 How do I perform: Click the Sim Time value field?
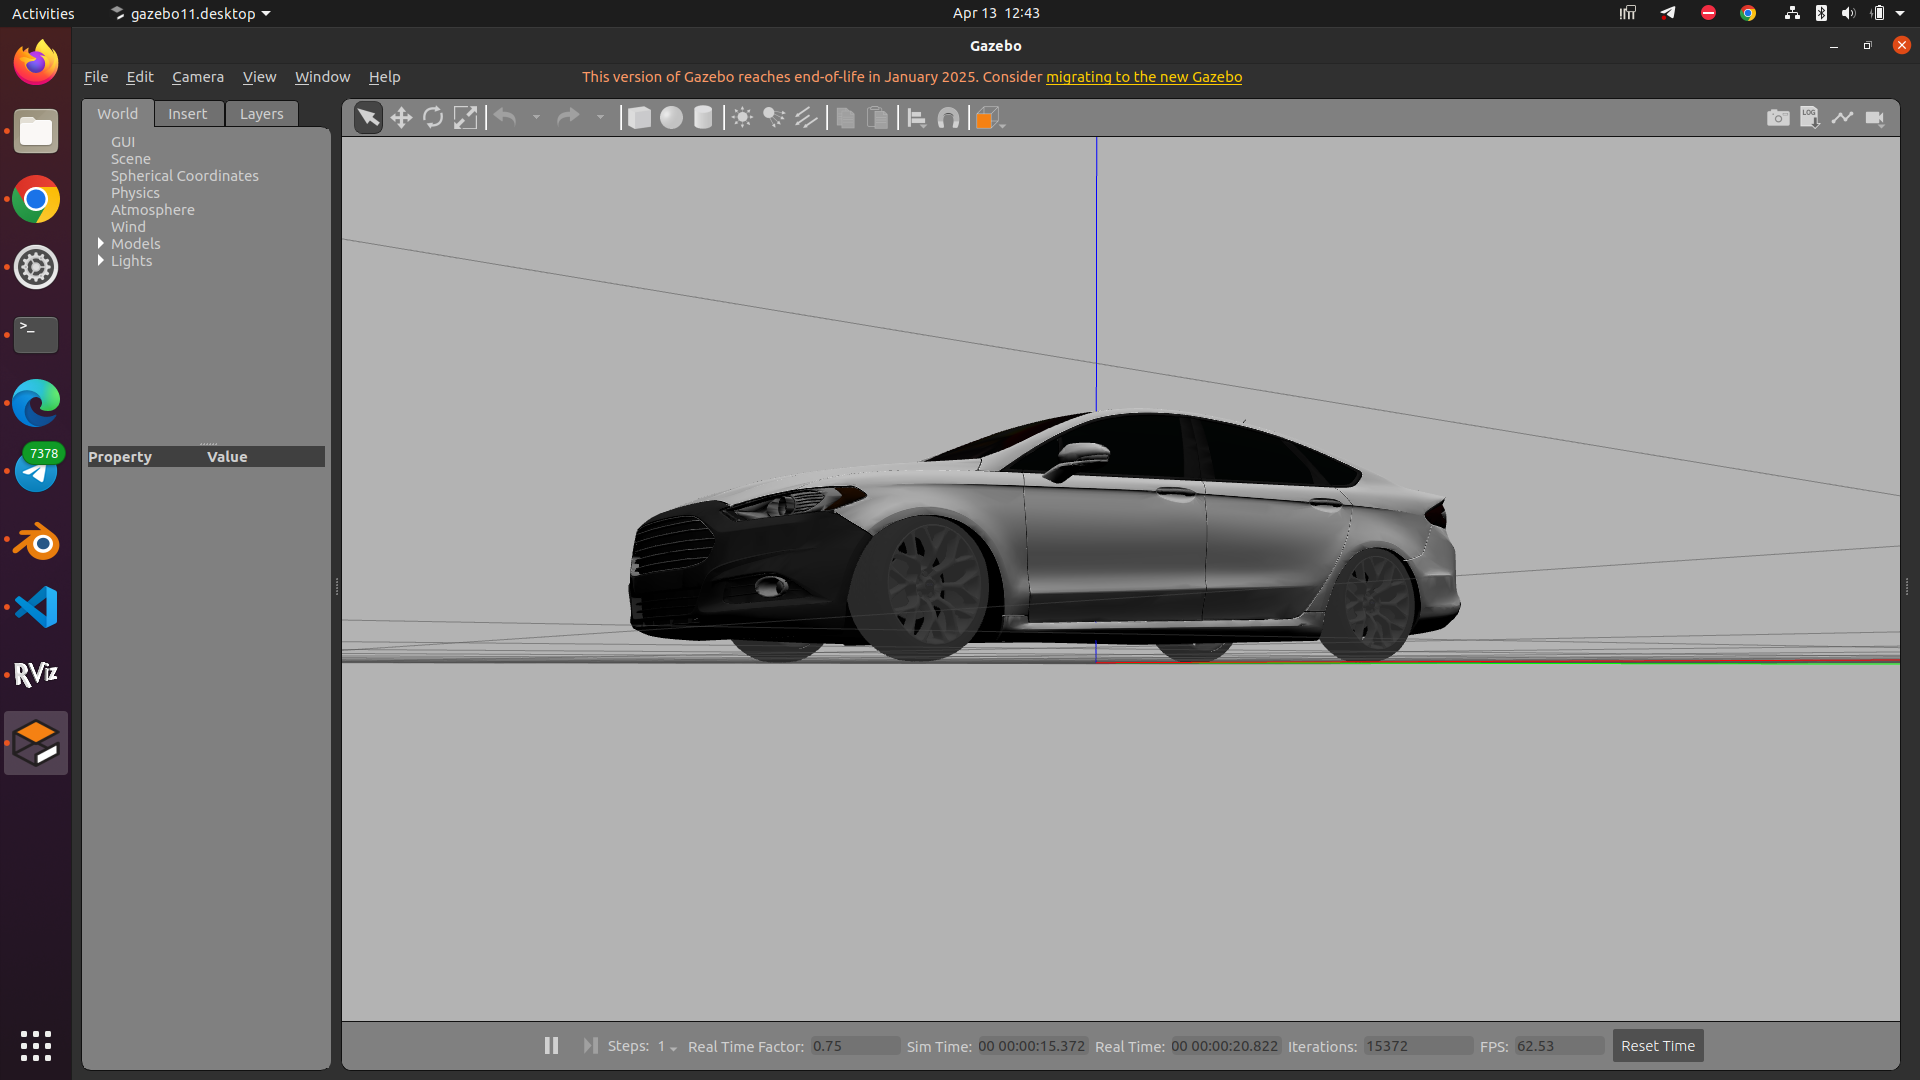1032,1046
